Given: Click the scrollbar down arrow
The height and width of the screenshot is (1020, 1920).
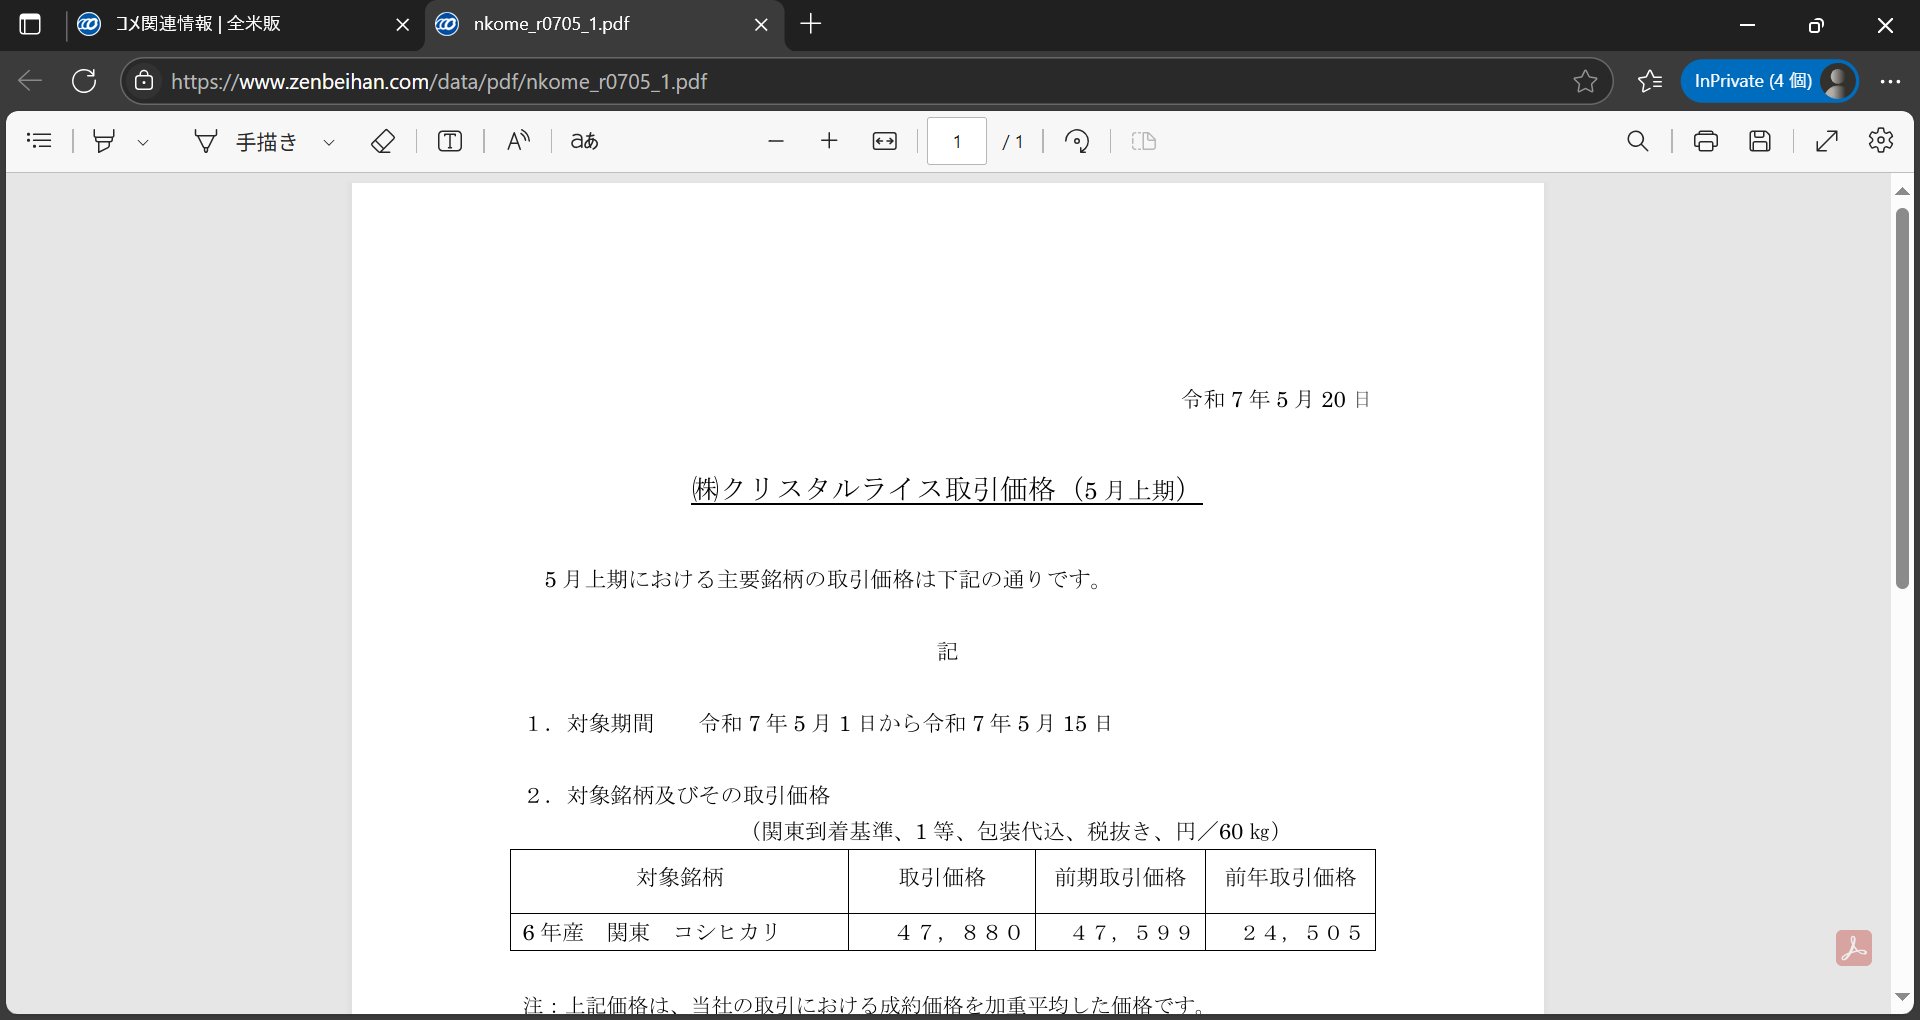Looking at the screenshot, I should pyautogui.click(x=1902, y=997).
